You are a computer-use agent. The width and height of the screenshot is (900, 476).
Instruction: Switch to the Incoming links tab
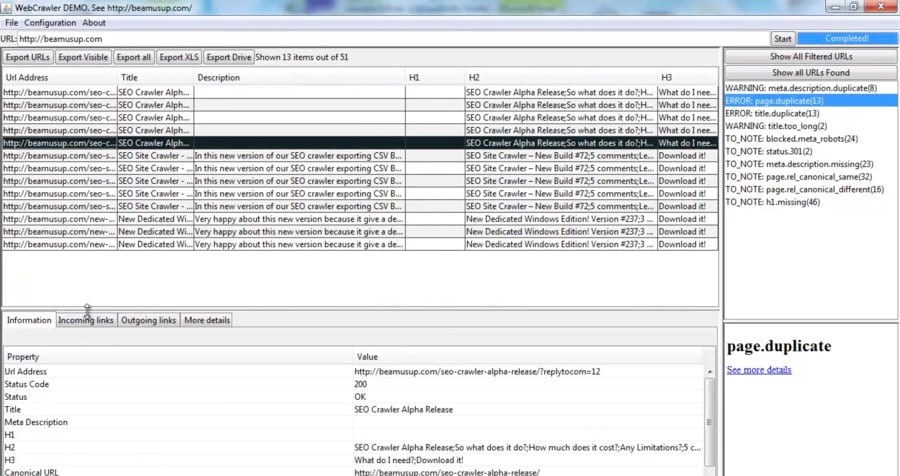[86, 320]
